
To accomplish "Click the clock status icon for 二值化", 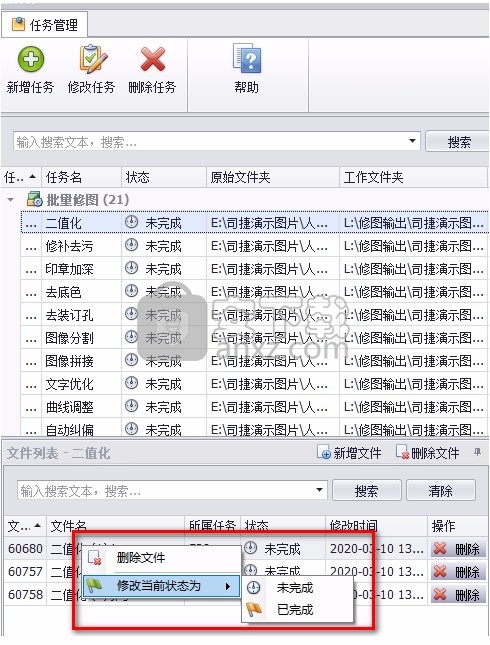I will coord(131,222).
